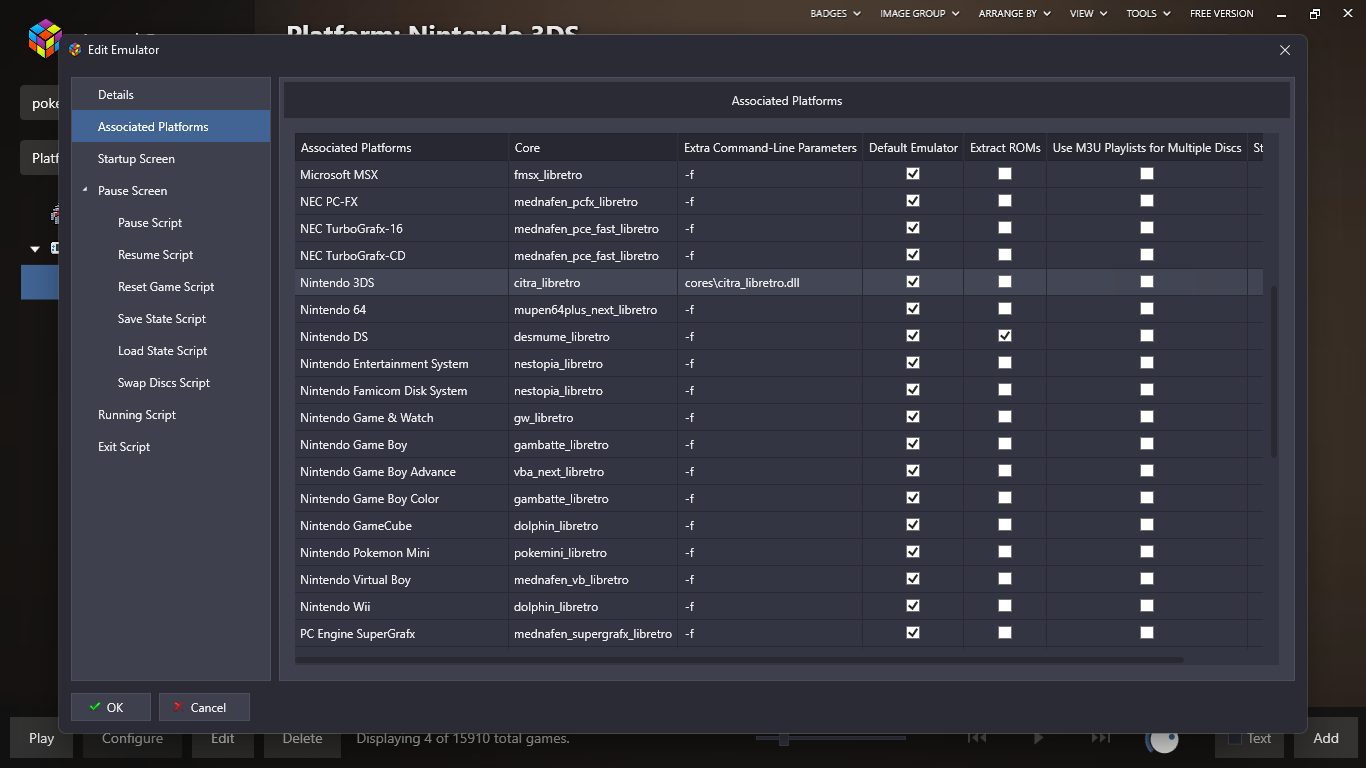Adjust the image size slider in bottom bar
The height and width of the screenshot is (768, 1366).
pos(784,738)
